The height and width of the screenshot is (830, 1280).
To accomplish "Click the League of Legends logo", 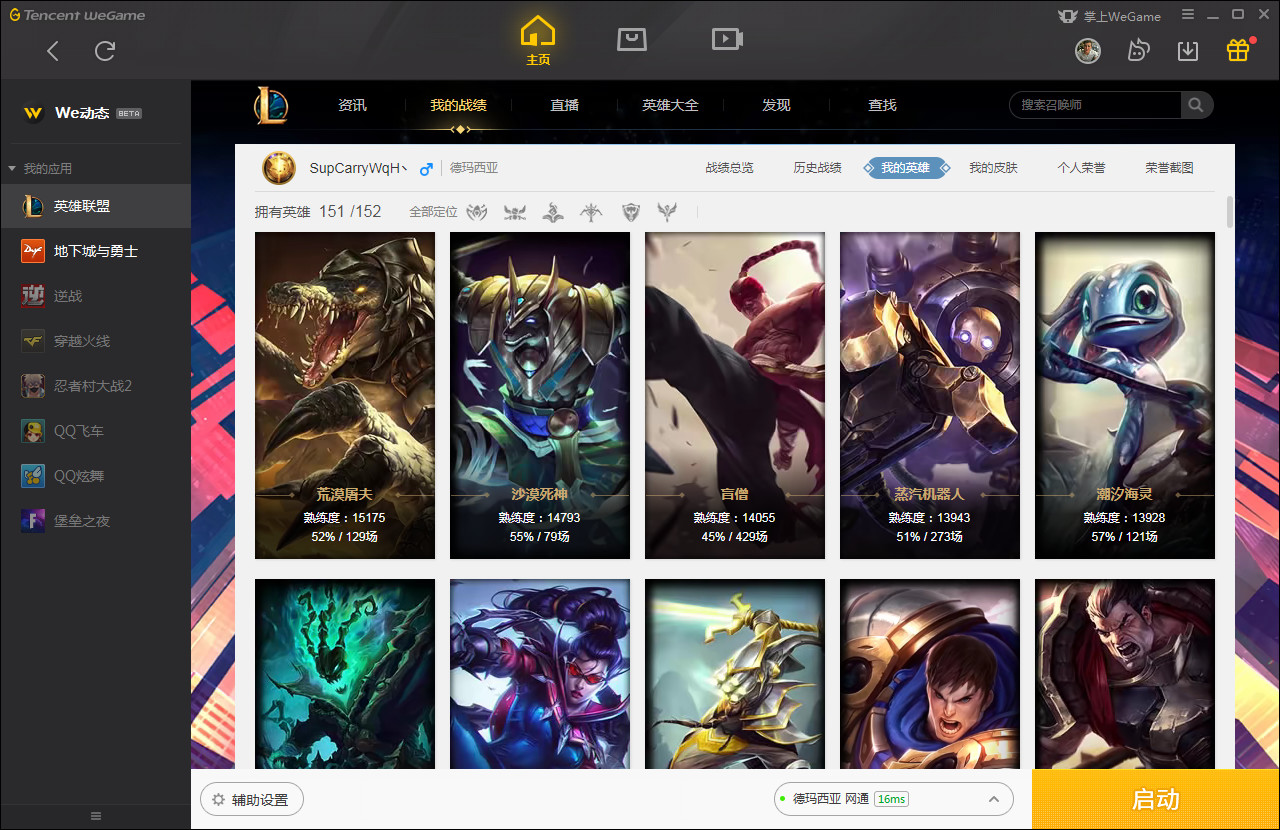I will tap(270, 105).
